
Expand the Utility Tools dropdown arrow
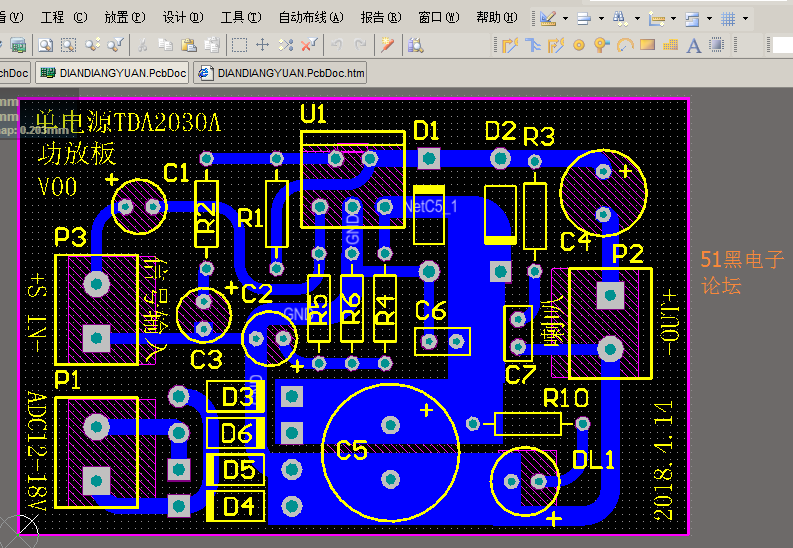(x=565, y=19)
